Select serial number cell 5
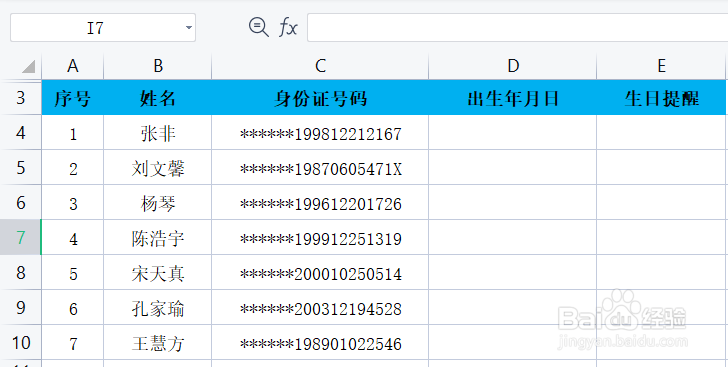Image resolution: width=728 pixels, height=367 pixels. [72, 272]
